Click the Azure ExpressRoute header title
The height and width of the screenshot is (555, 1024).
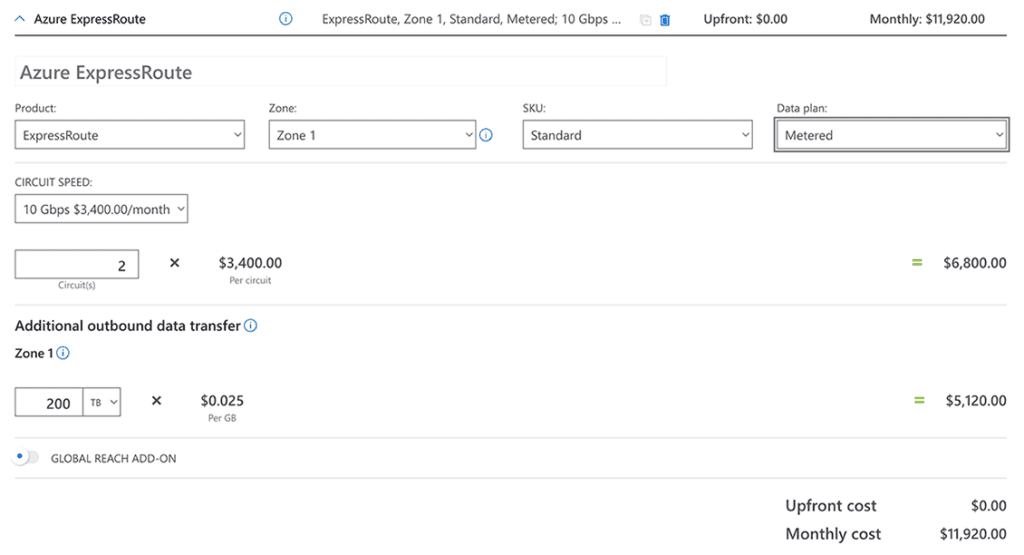(x=89, y=19)
